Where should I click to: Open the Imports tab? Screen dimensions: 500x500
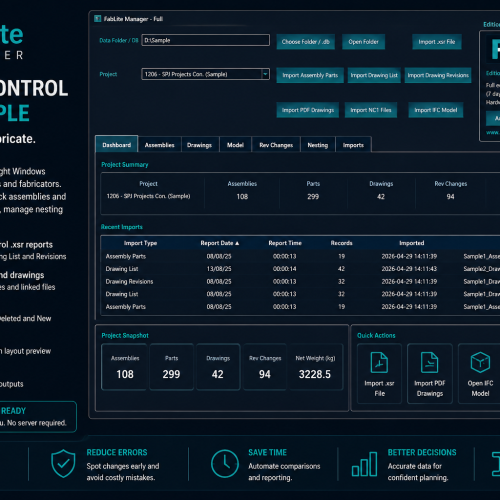point(353,145)
